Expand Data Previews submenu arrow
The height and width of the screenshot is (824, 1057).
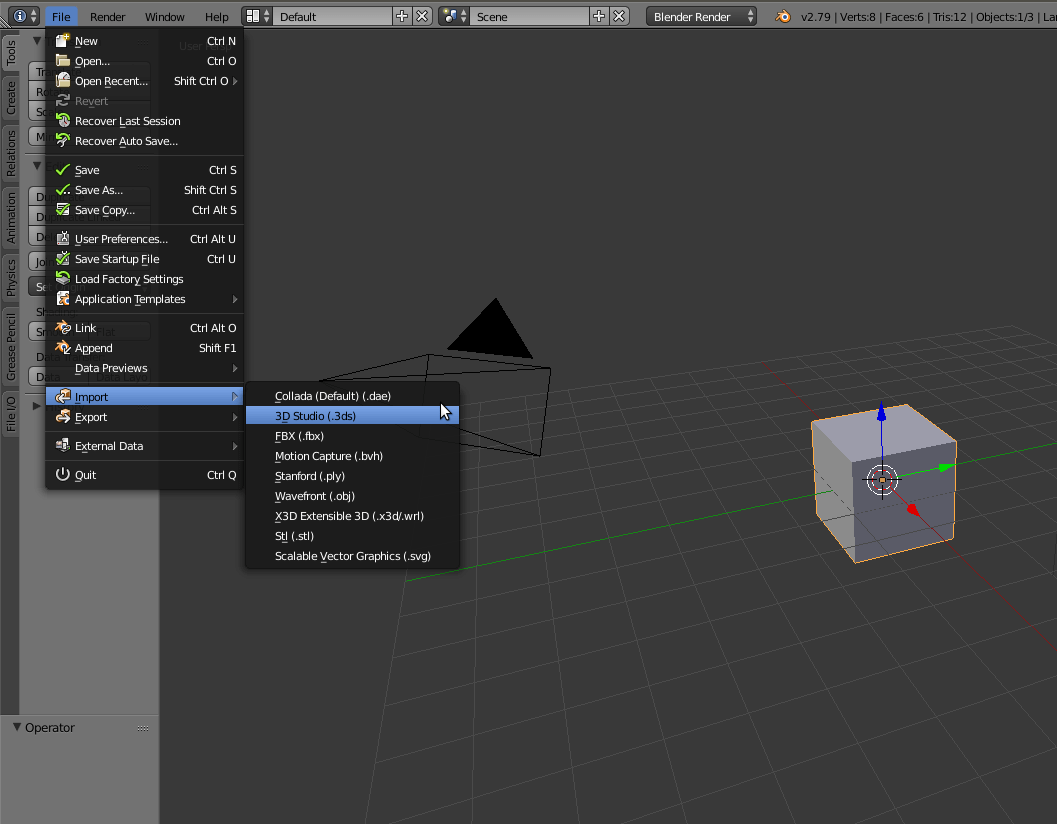point(235,368)
